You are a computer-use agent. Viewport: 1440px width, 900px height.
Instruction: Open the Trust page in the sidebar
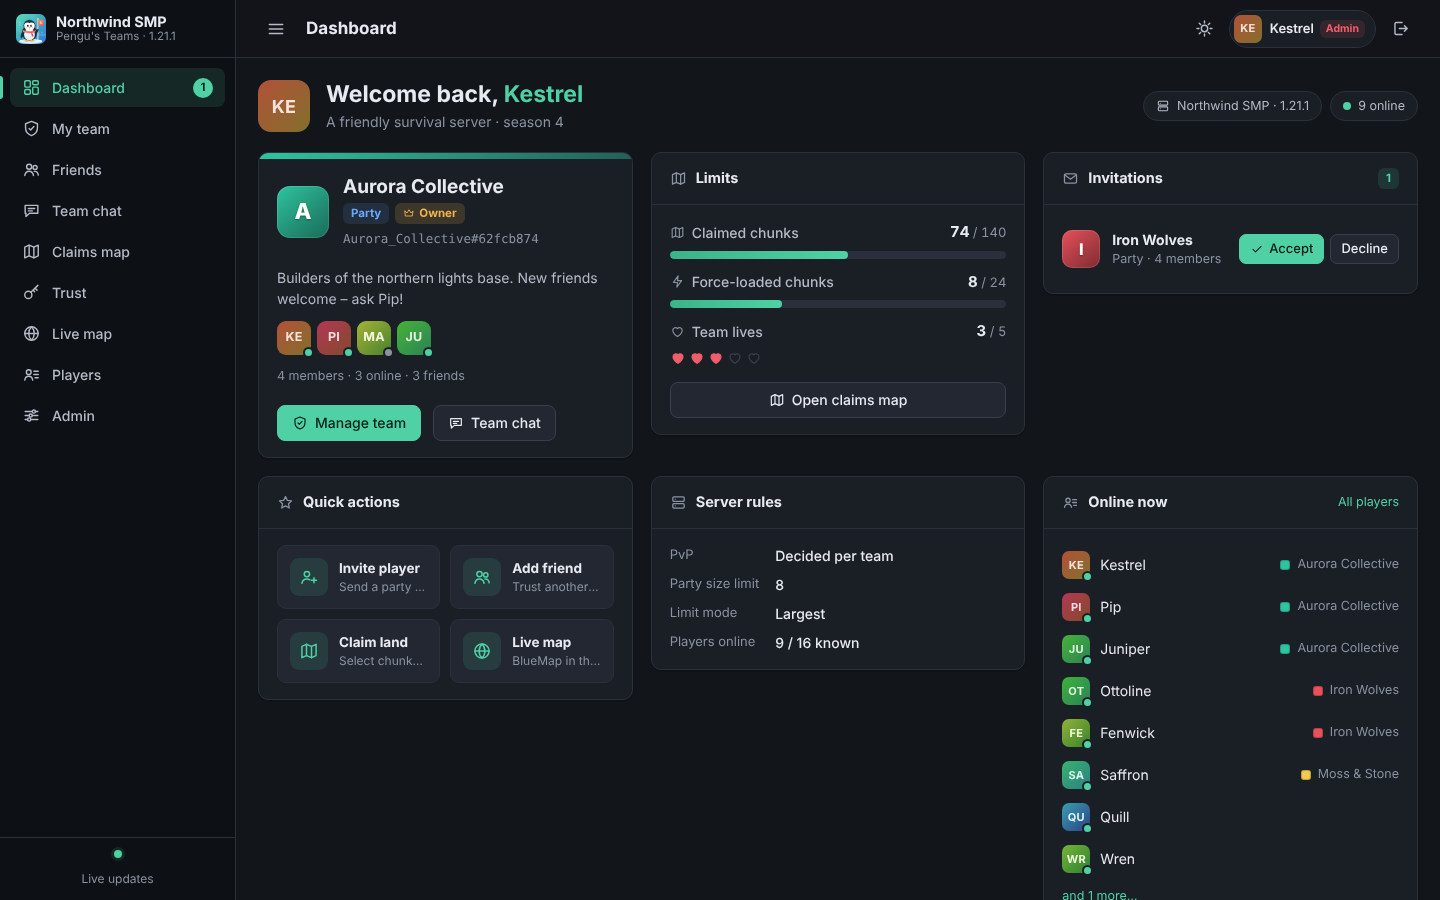click(117, 293)
